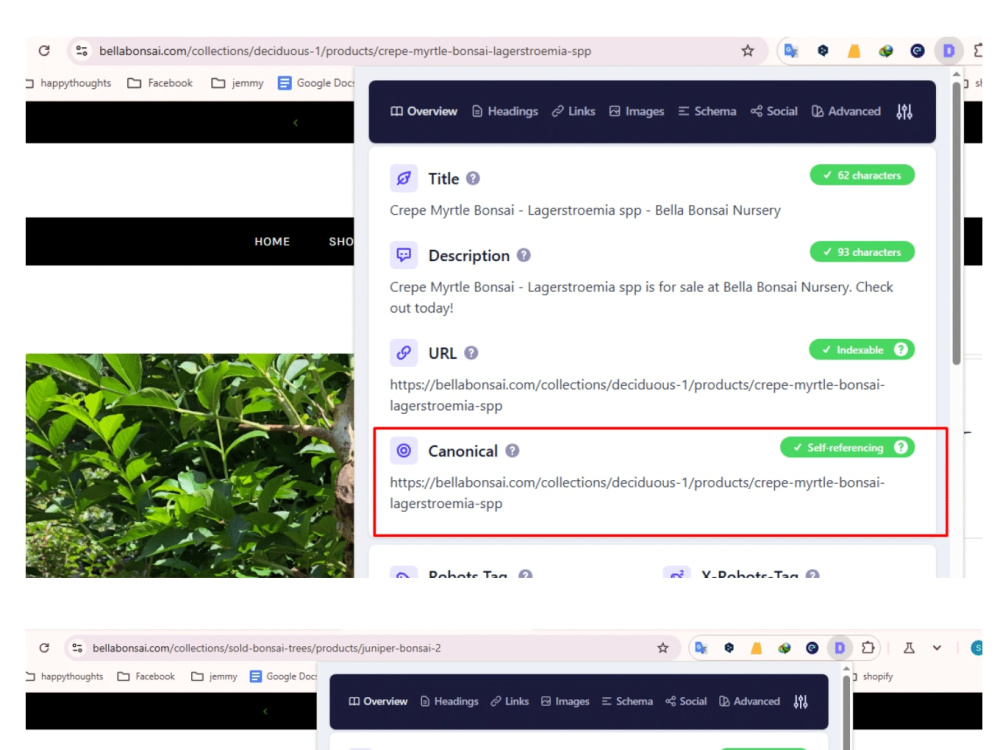Open shopify bookmark in bottom browser
Image resolution: width=1000 pixels, height=750 pixels.
[x=872, y=676]
